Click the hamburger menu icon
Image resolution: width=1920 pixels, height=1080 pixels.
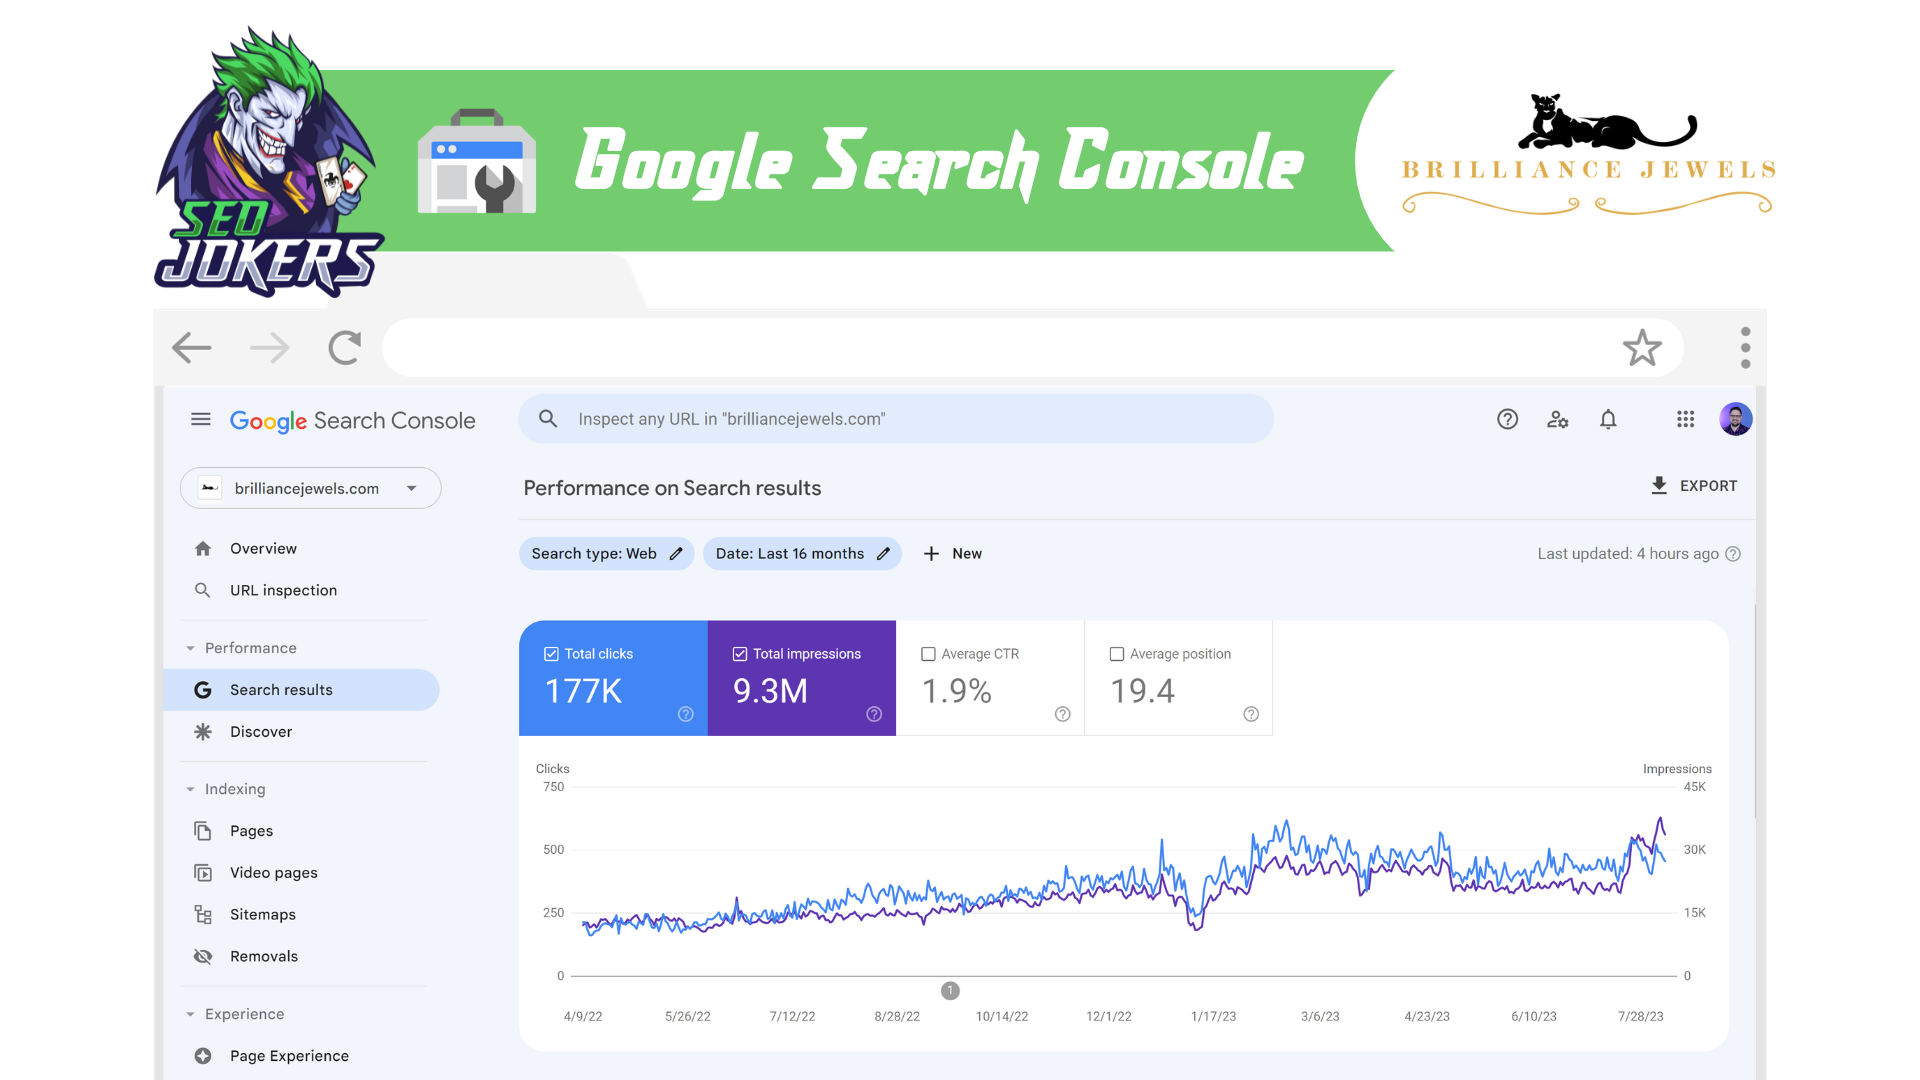point(201,419)
